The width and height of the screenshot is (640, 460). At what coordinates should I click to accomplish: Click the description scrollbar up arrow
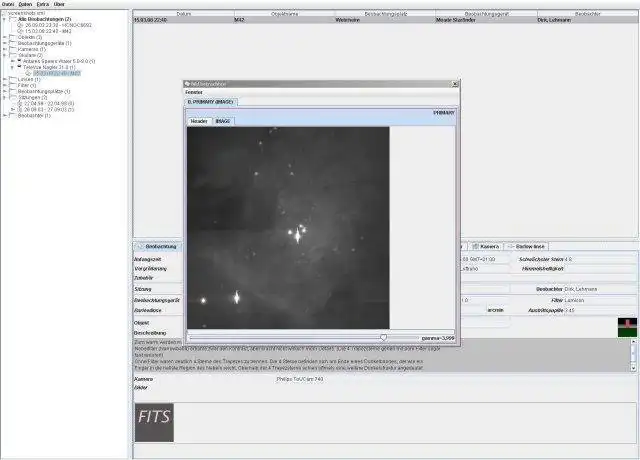point(633,342)
